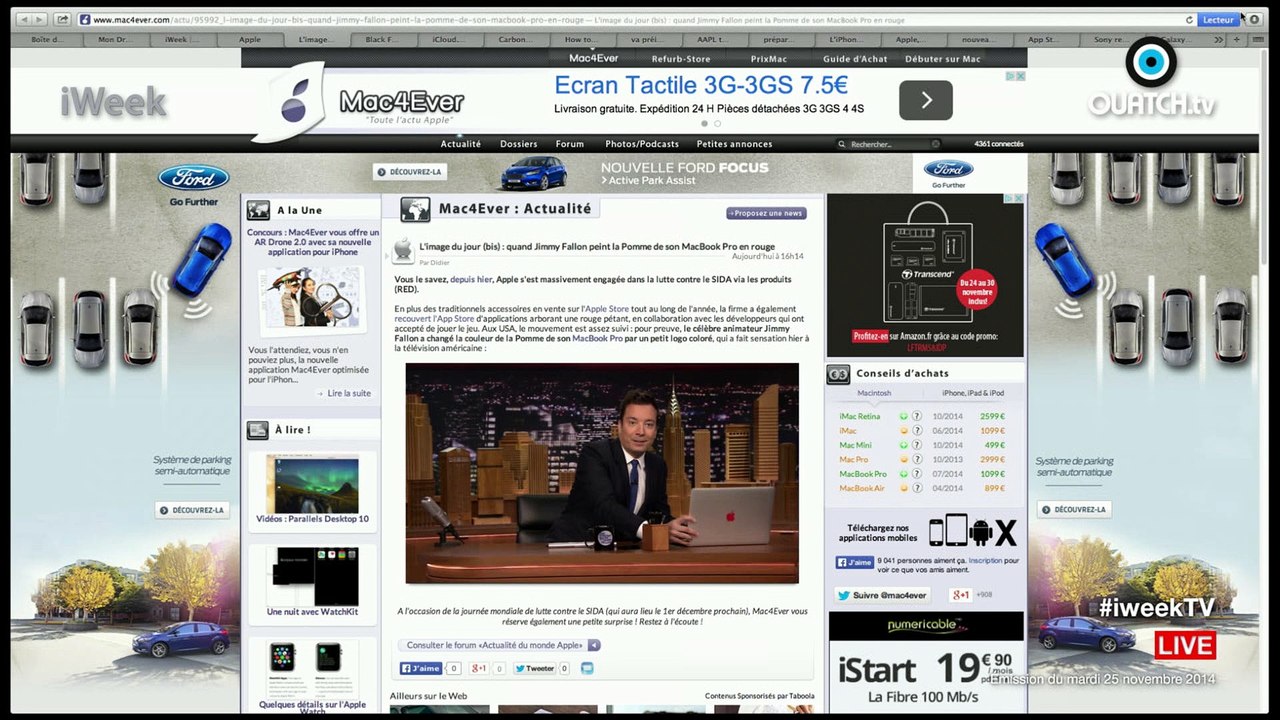Image resolution: width=1280 pixels, height=720 pixels.
Task: Click the Facebook J'aime button under article
Action: 421,668
